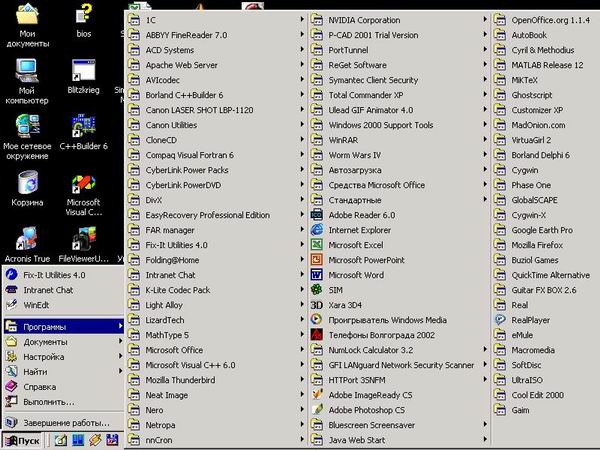Click the Microsoft Excel icon
This screenshot has height=450, width=600.
coord(316,245)
